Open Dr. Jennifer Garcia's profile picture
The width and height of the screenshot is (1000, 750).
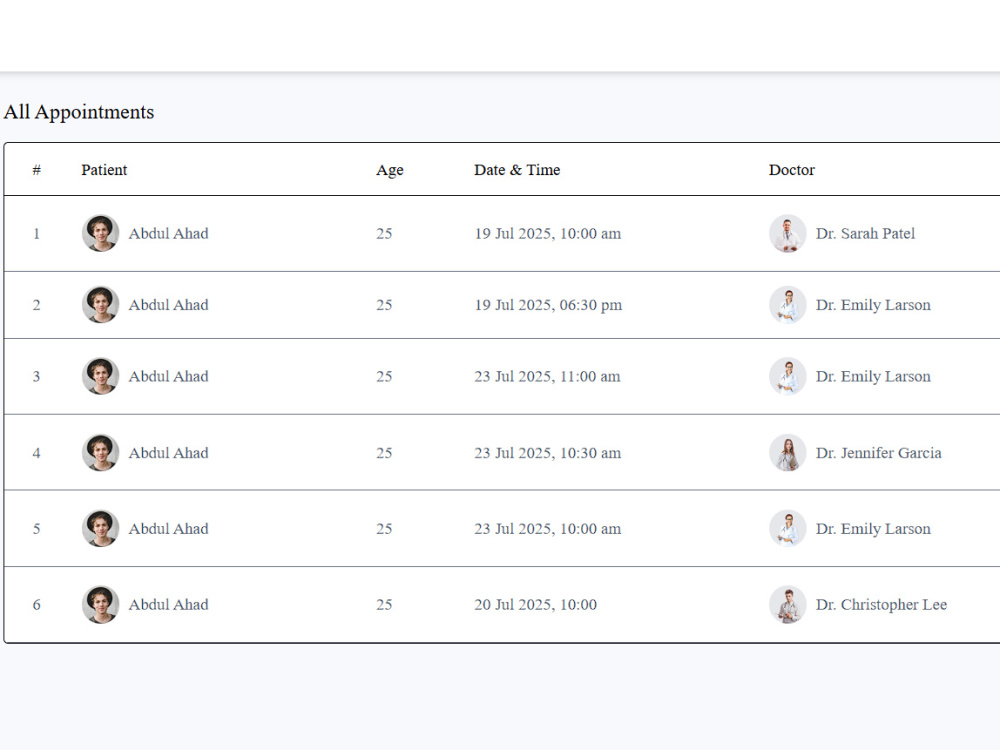point(788,453)
